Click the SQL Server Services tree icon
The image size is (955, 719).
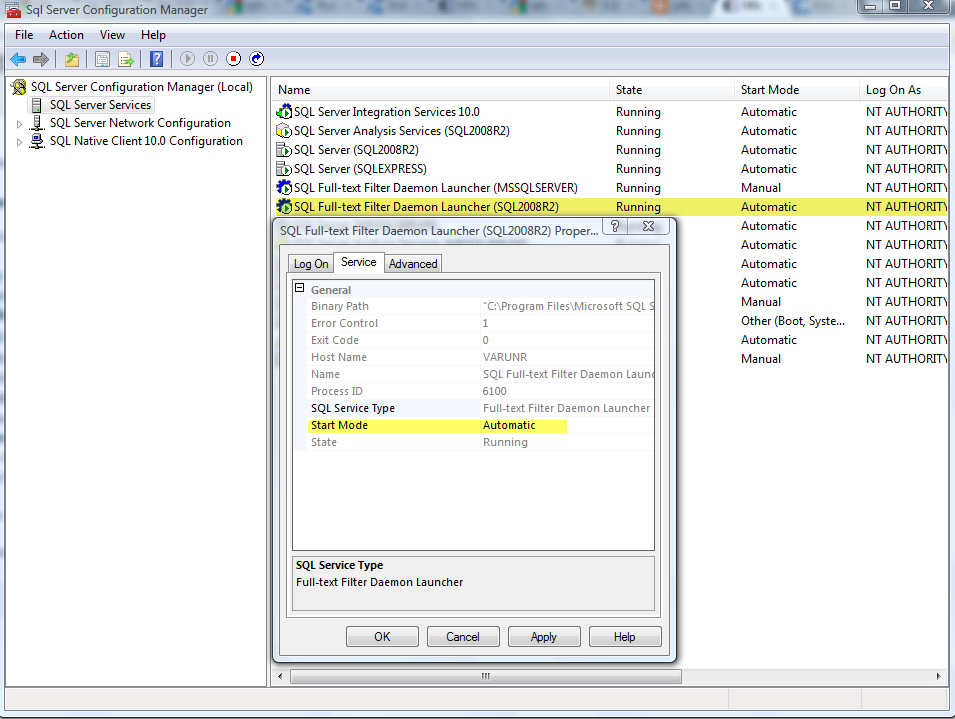[x=37, y=105]
